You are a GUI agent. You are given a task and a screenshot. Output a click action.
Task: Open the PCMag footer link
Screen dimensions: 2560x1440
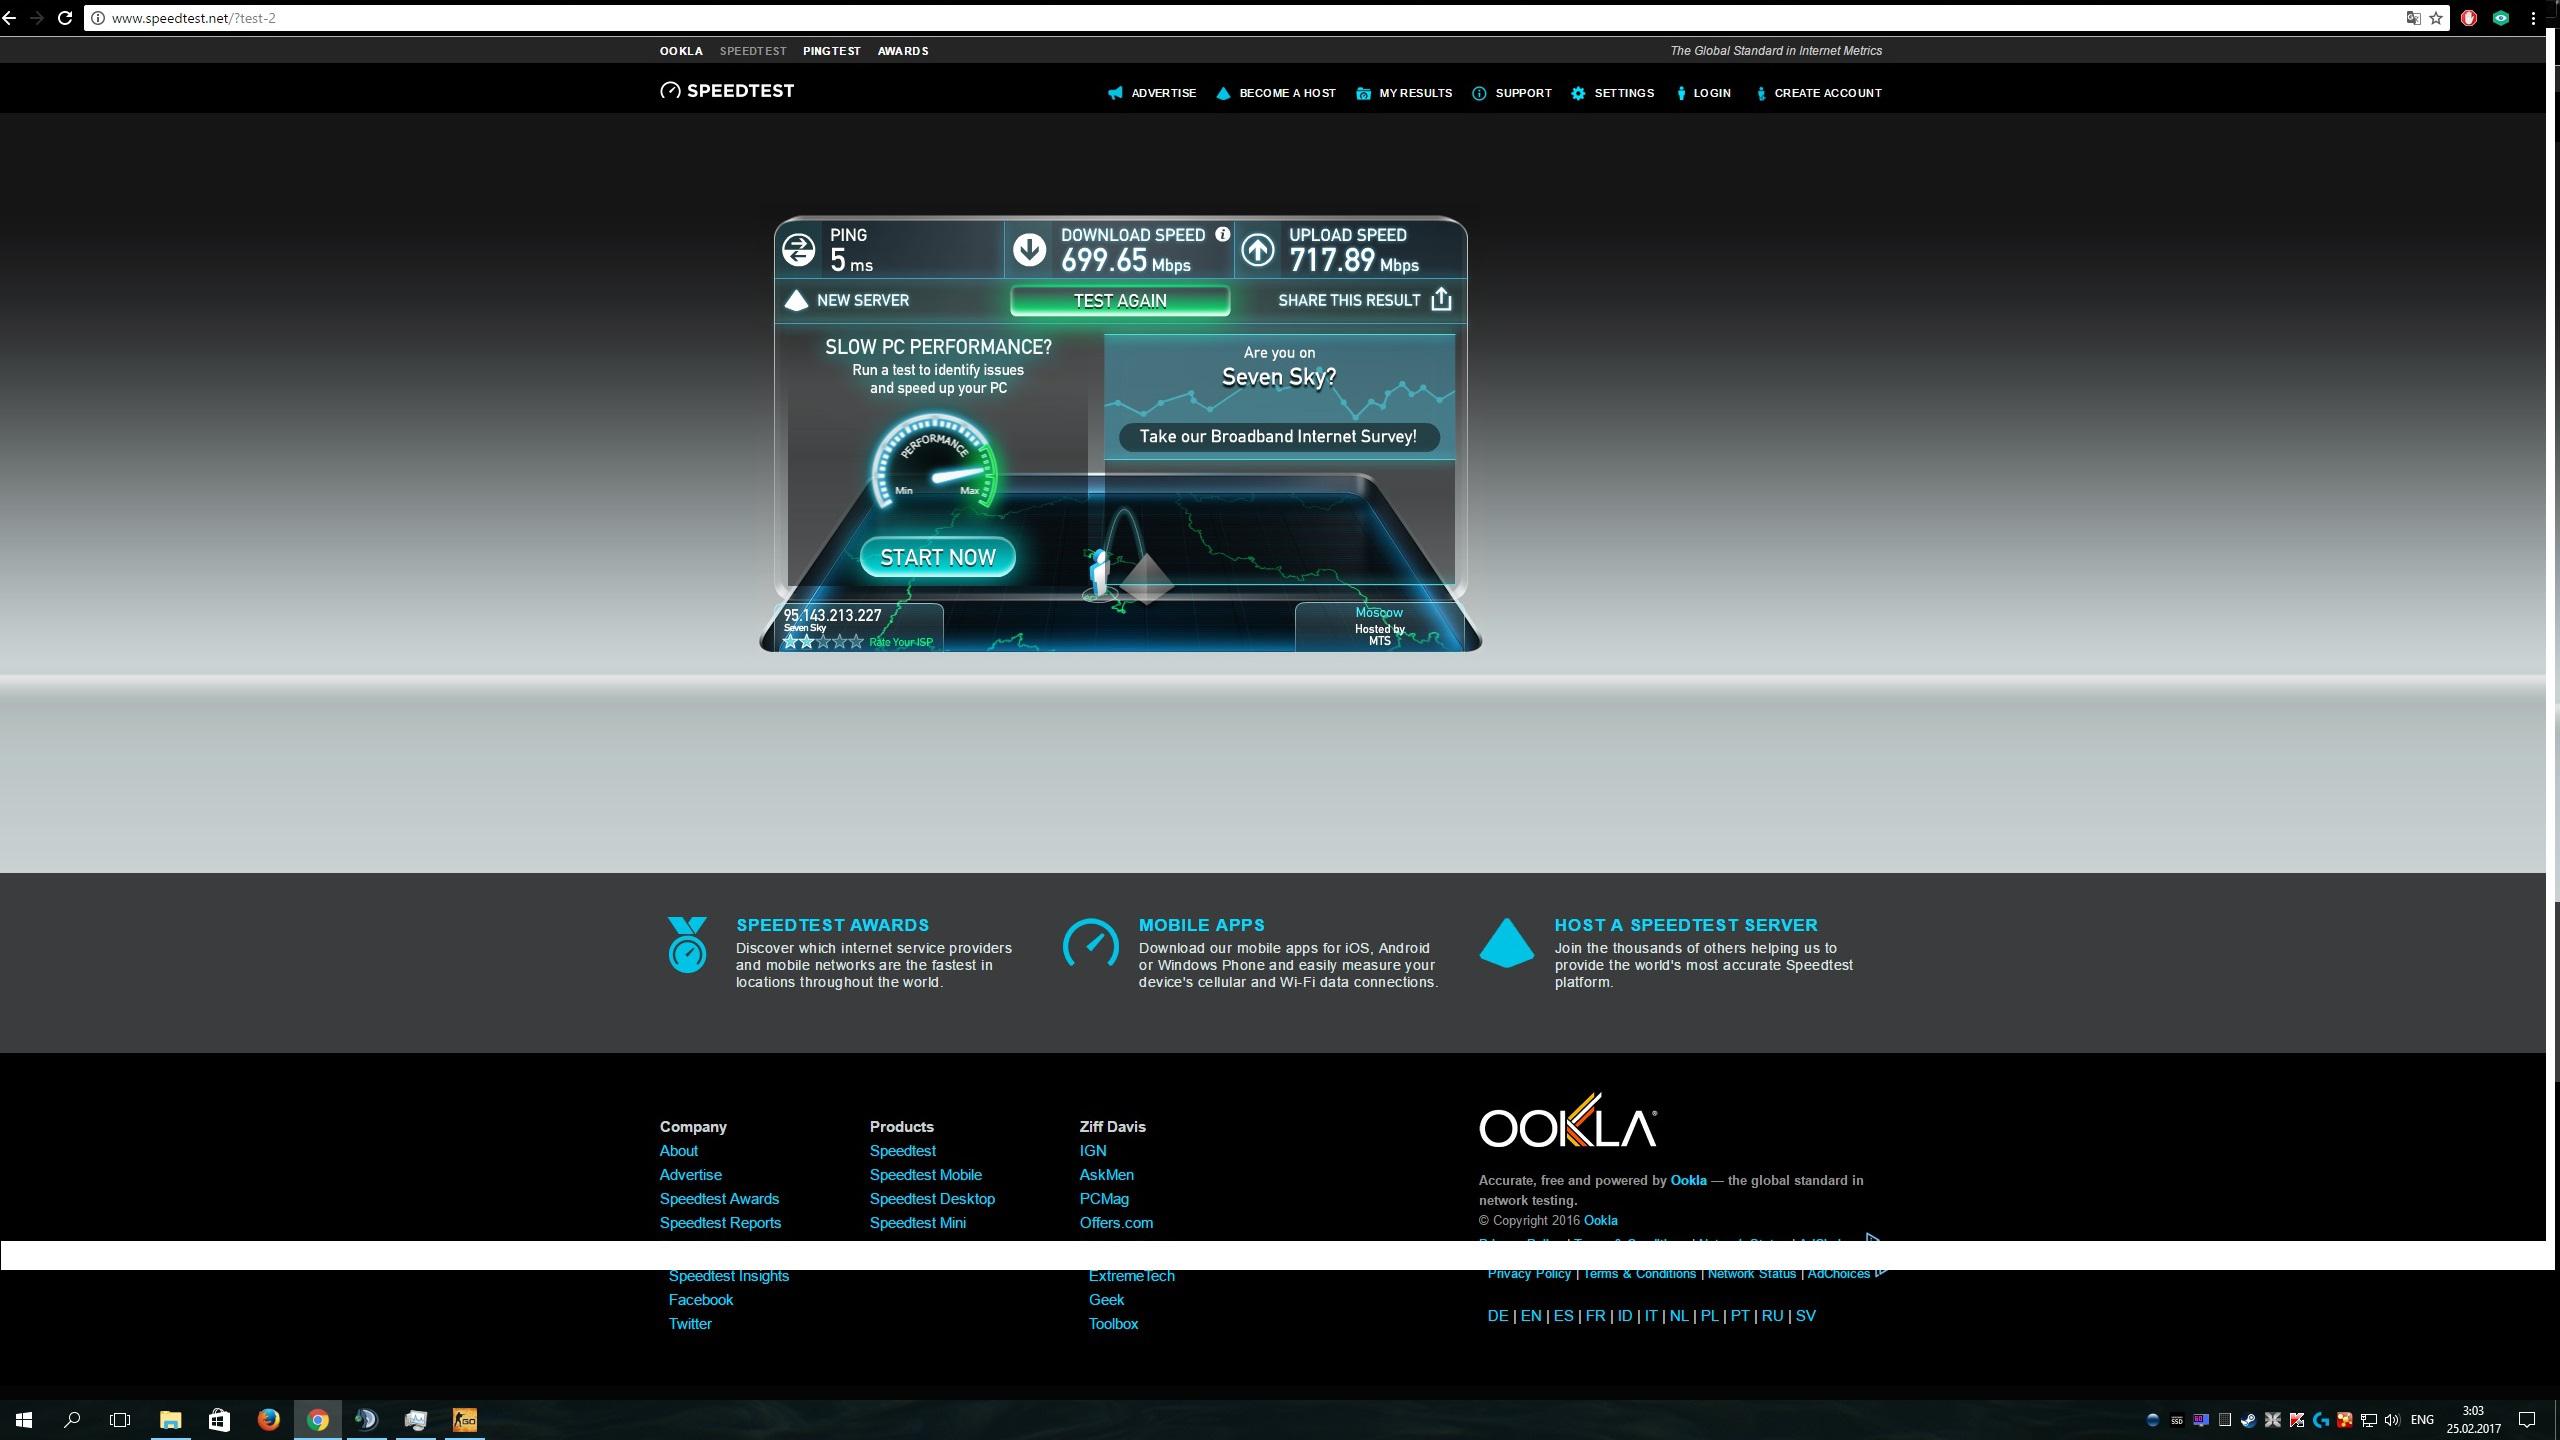click(x=1104, y=1199)
